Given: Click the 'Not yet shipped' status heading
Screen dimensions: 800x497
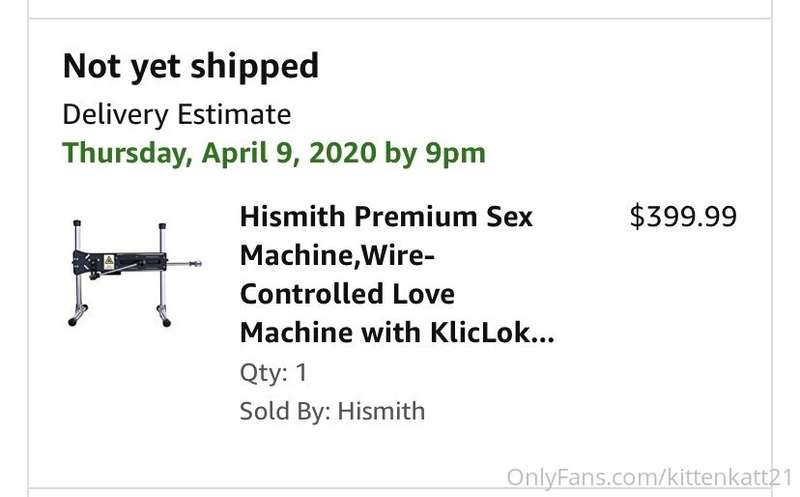Looking at the screenshot, I should click(191, 67).
